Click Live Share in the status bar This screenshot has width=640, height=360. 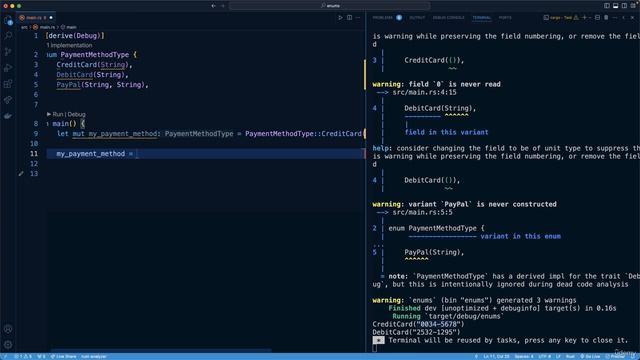coord(63,356)
